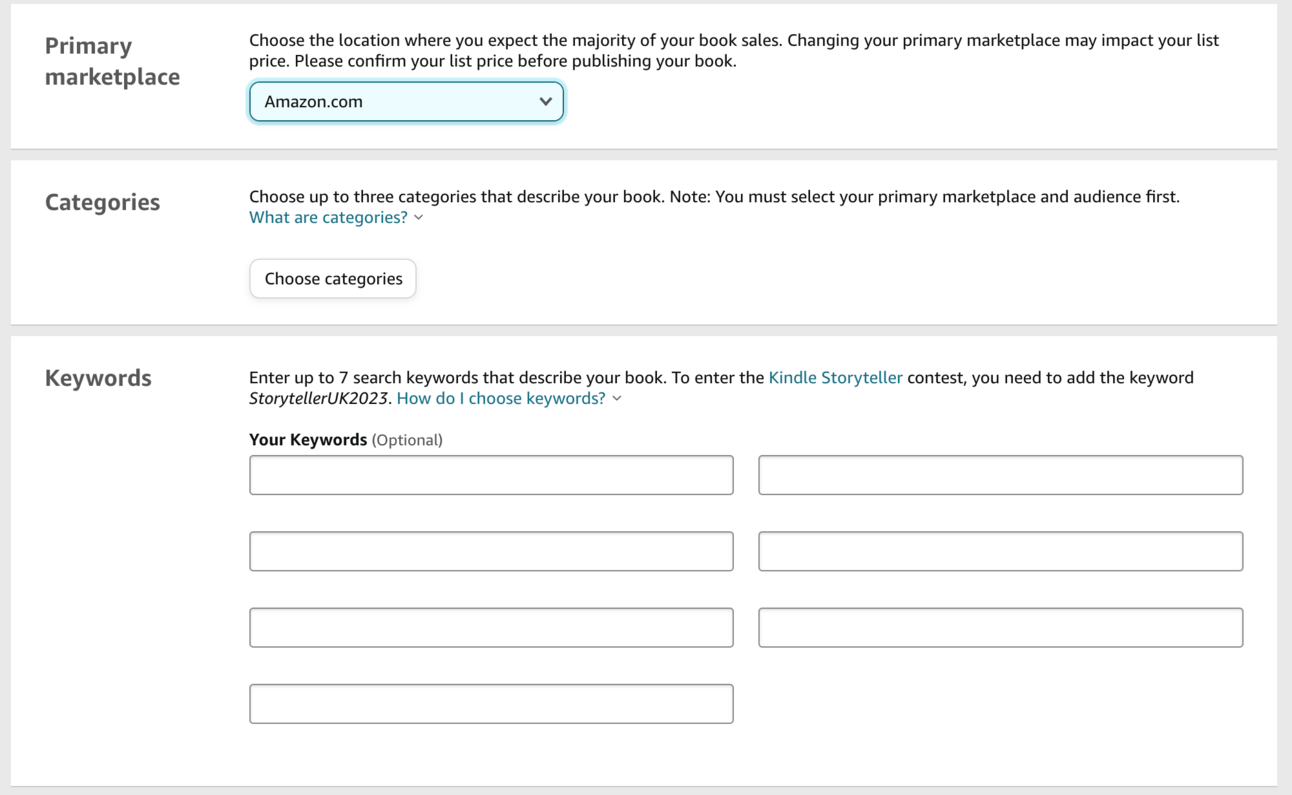The height and width of the screenshot is (795, 1292).
Task: Click the 'Your Keywords (Optional)' label
Action: pos(345,440)
